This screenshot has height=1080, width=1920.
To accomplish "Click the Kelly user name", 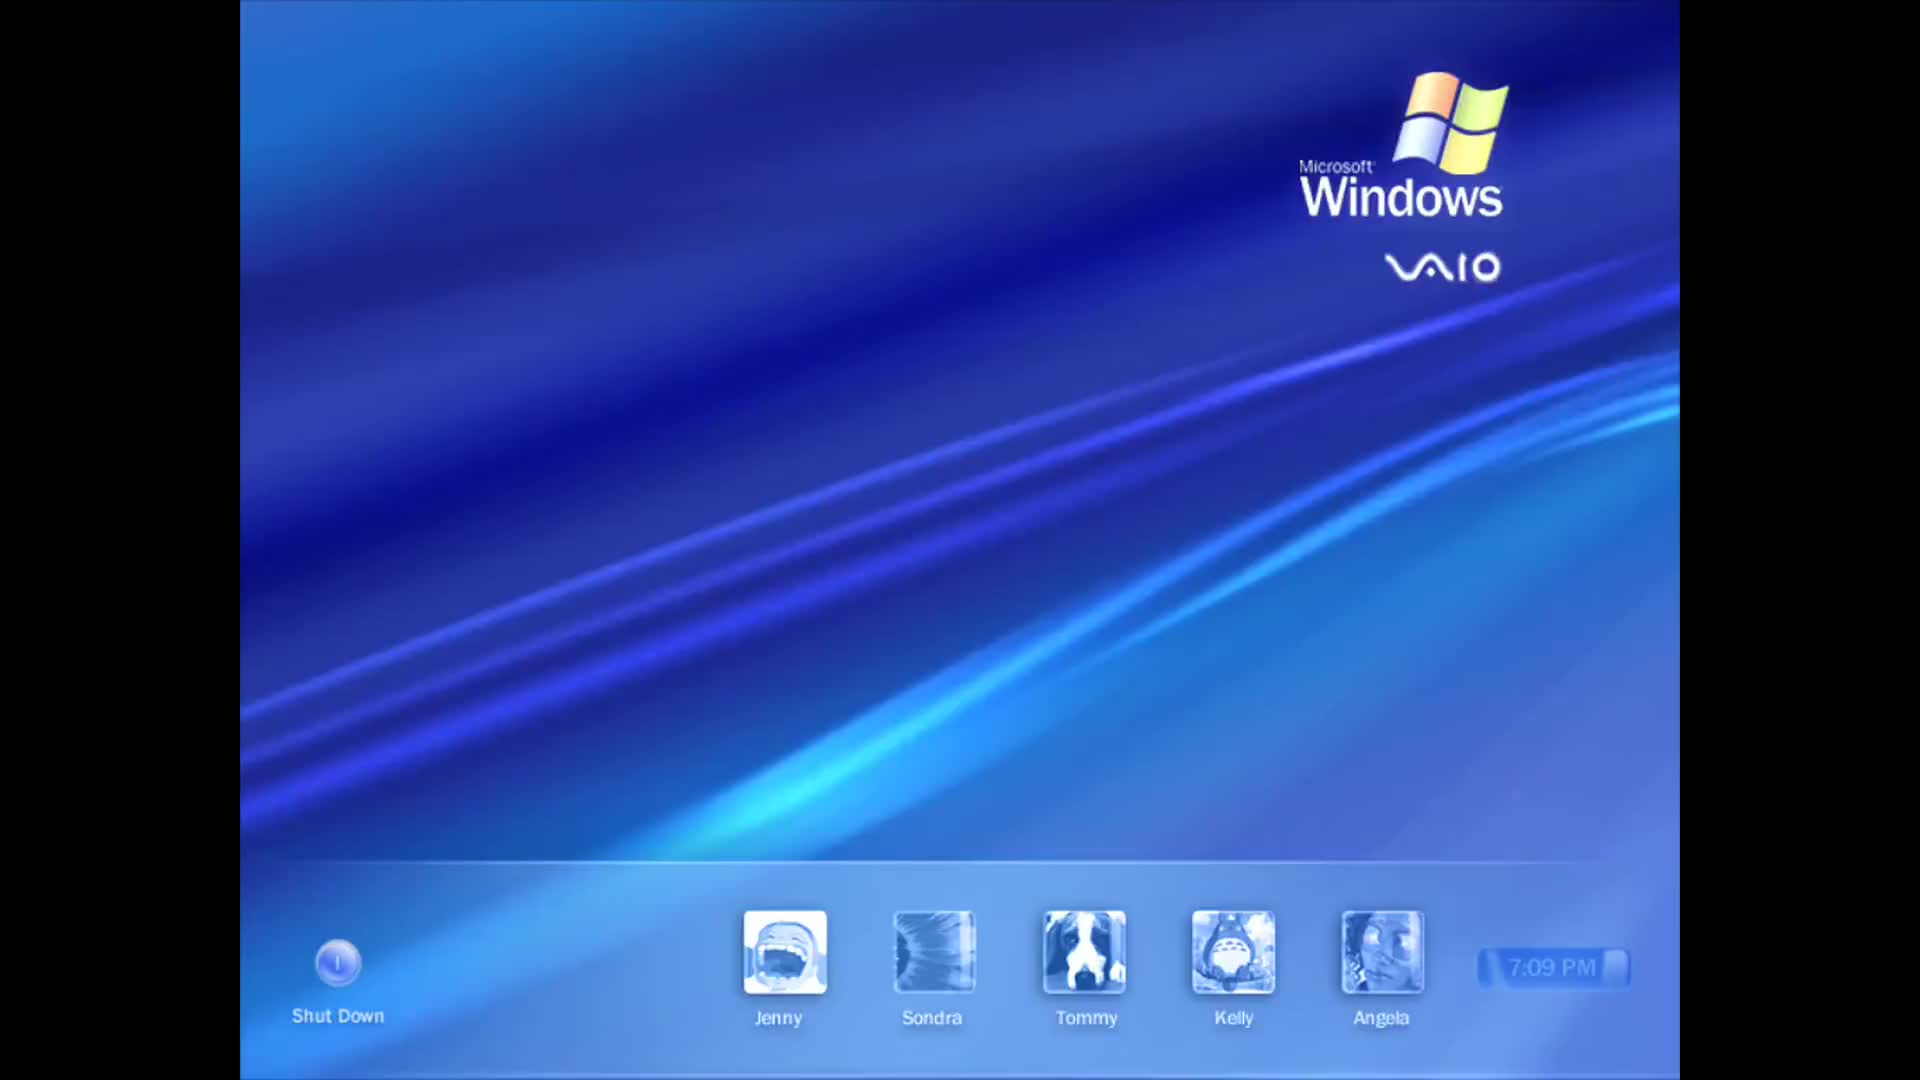I will pyautogui.click(x=1234, y=1018).
